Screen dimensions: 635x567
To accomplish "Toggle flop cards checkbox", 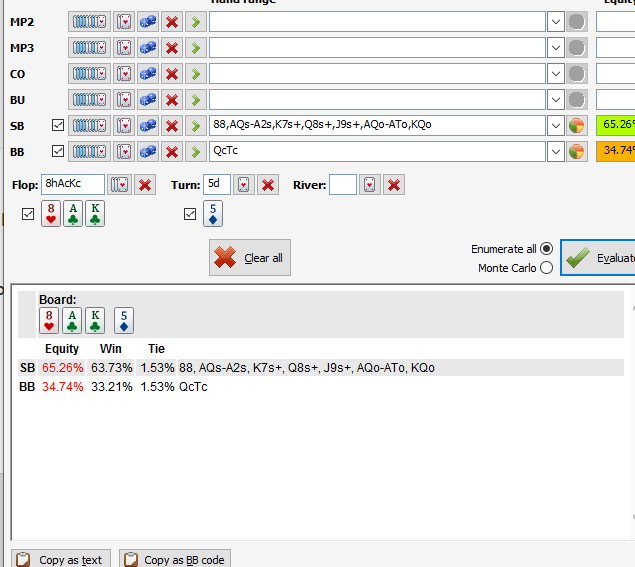I will pos(28,214).
